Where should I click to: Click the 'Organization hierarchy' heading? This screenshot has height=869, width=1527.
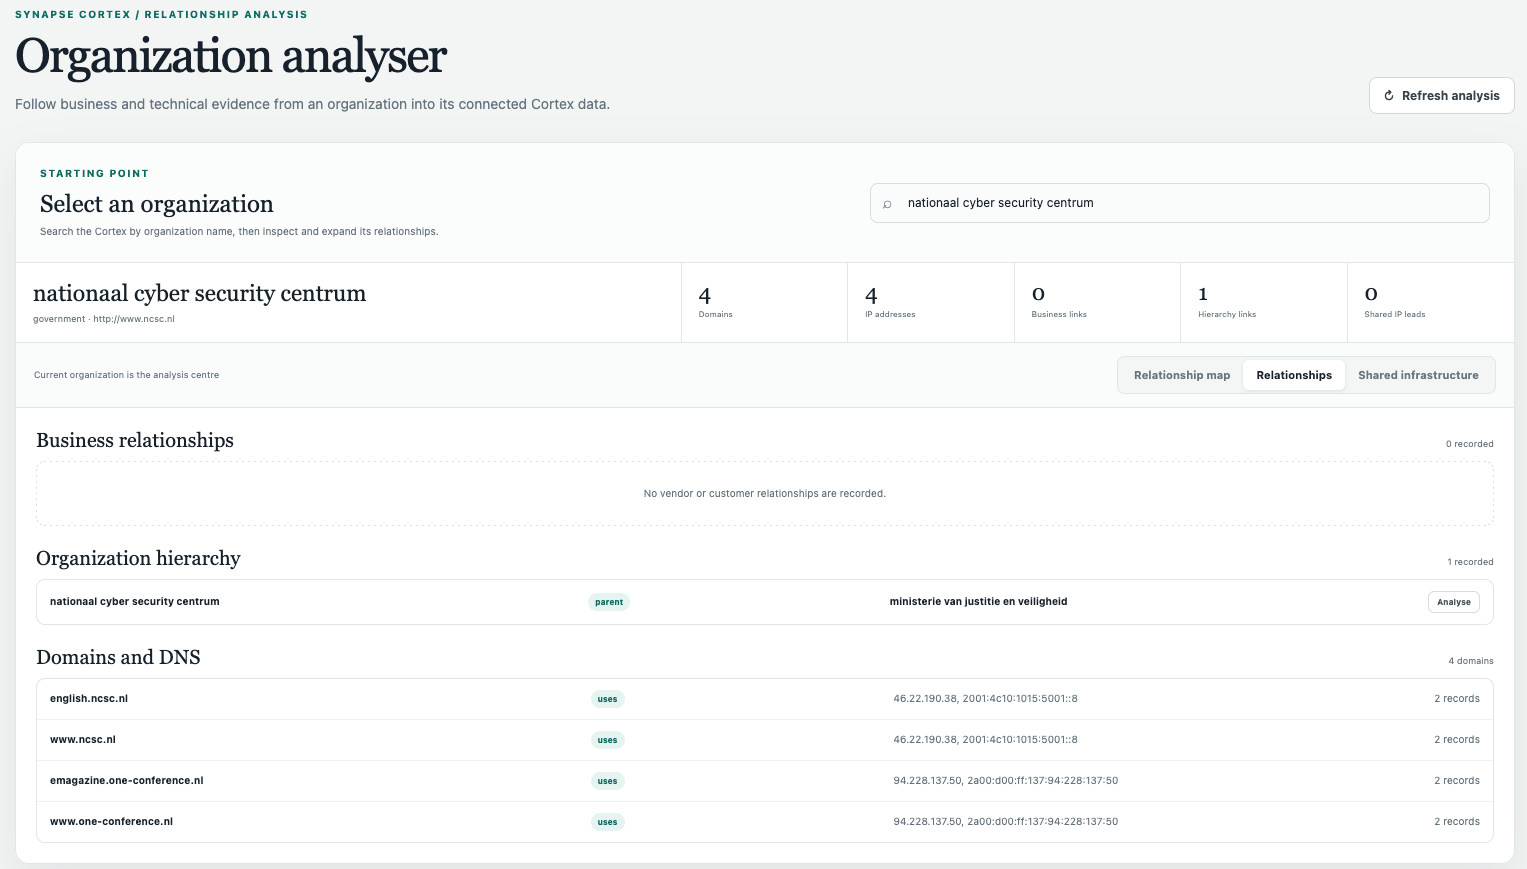click(138, 558)
